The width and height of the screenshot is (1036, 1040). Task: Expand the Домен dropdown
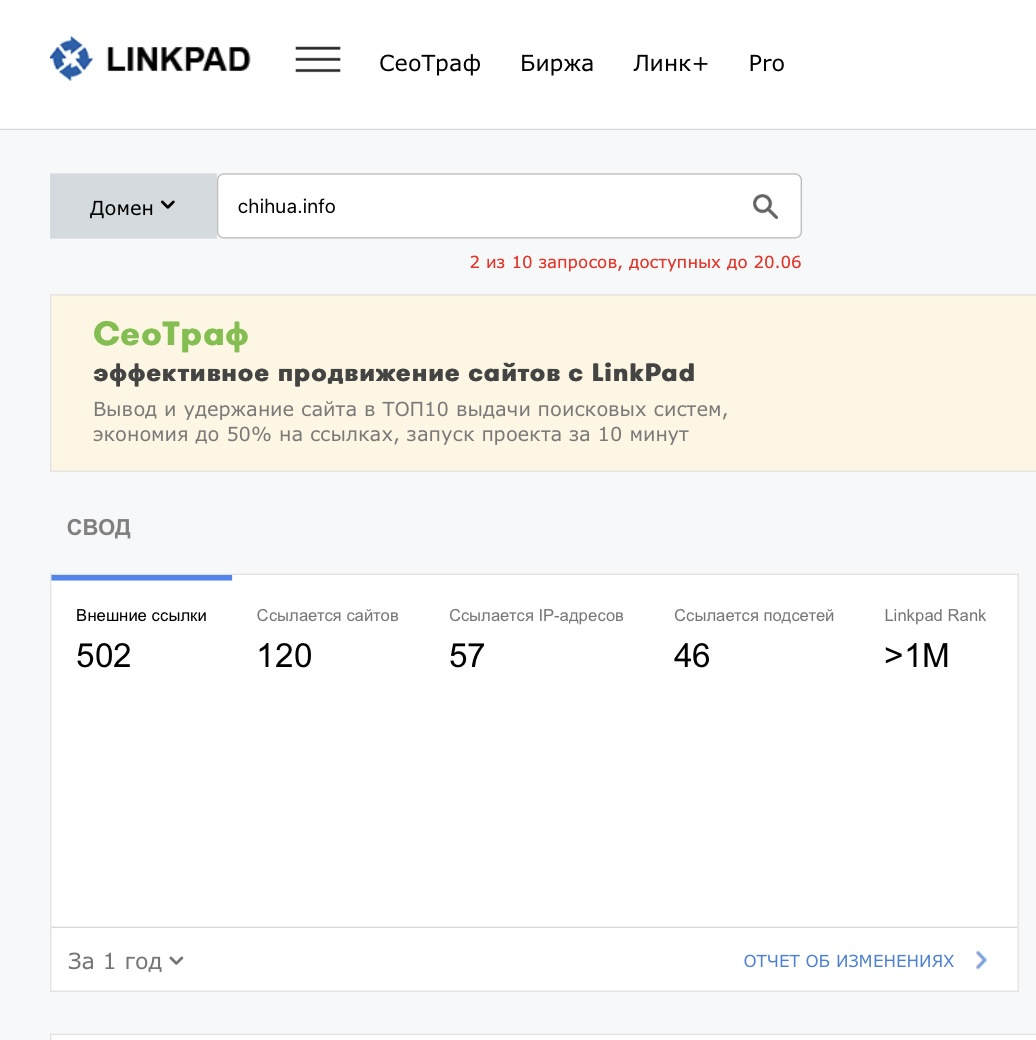(133, 206)
